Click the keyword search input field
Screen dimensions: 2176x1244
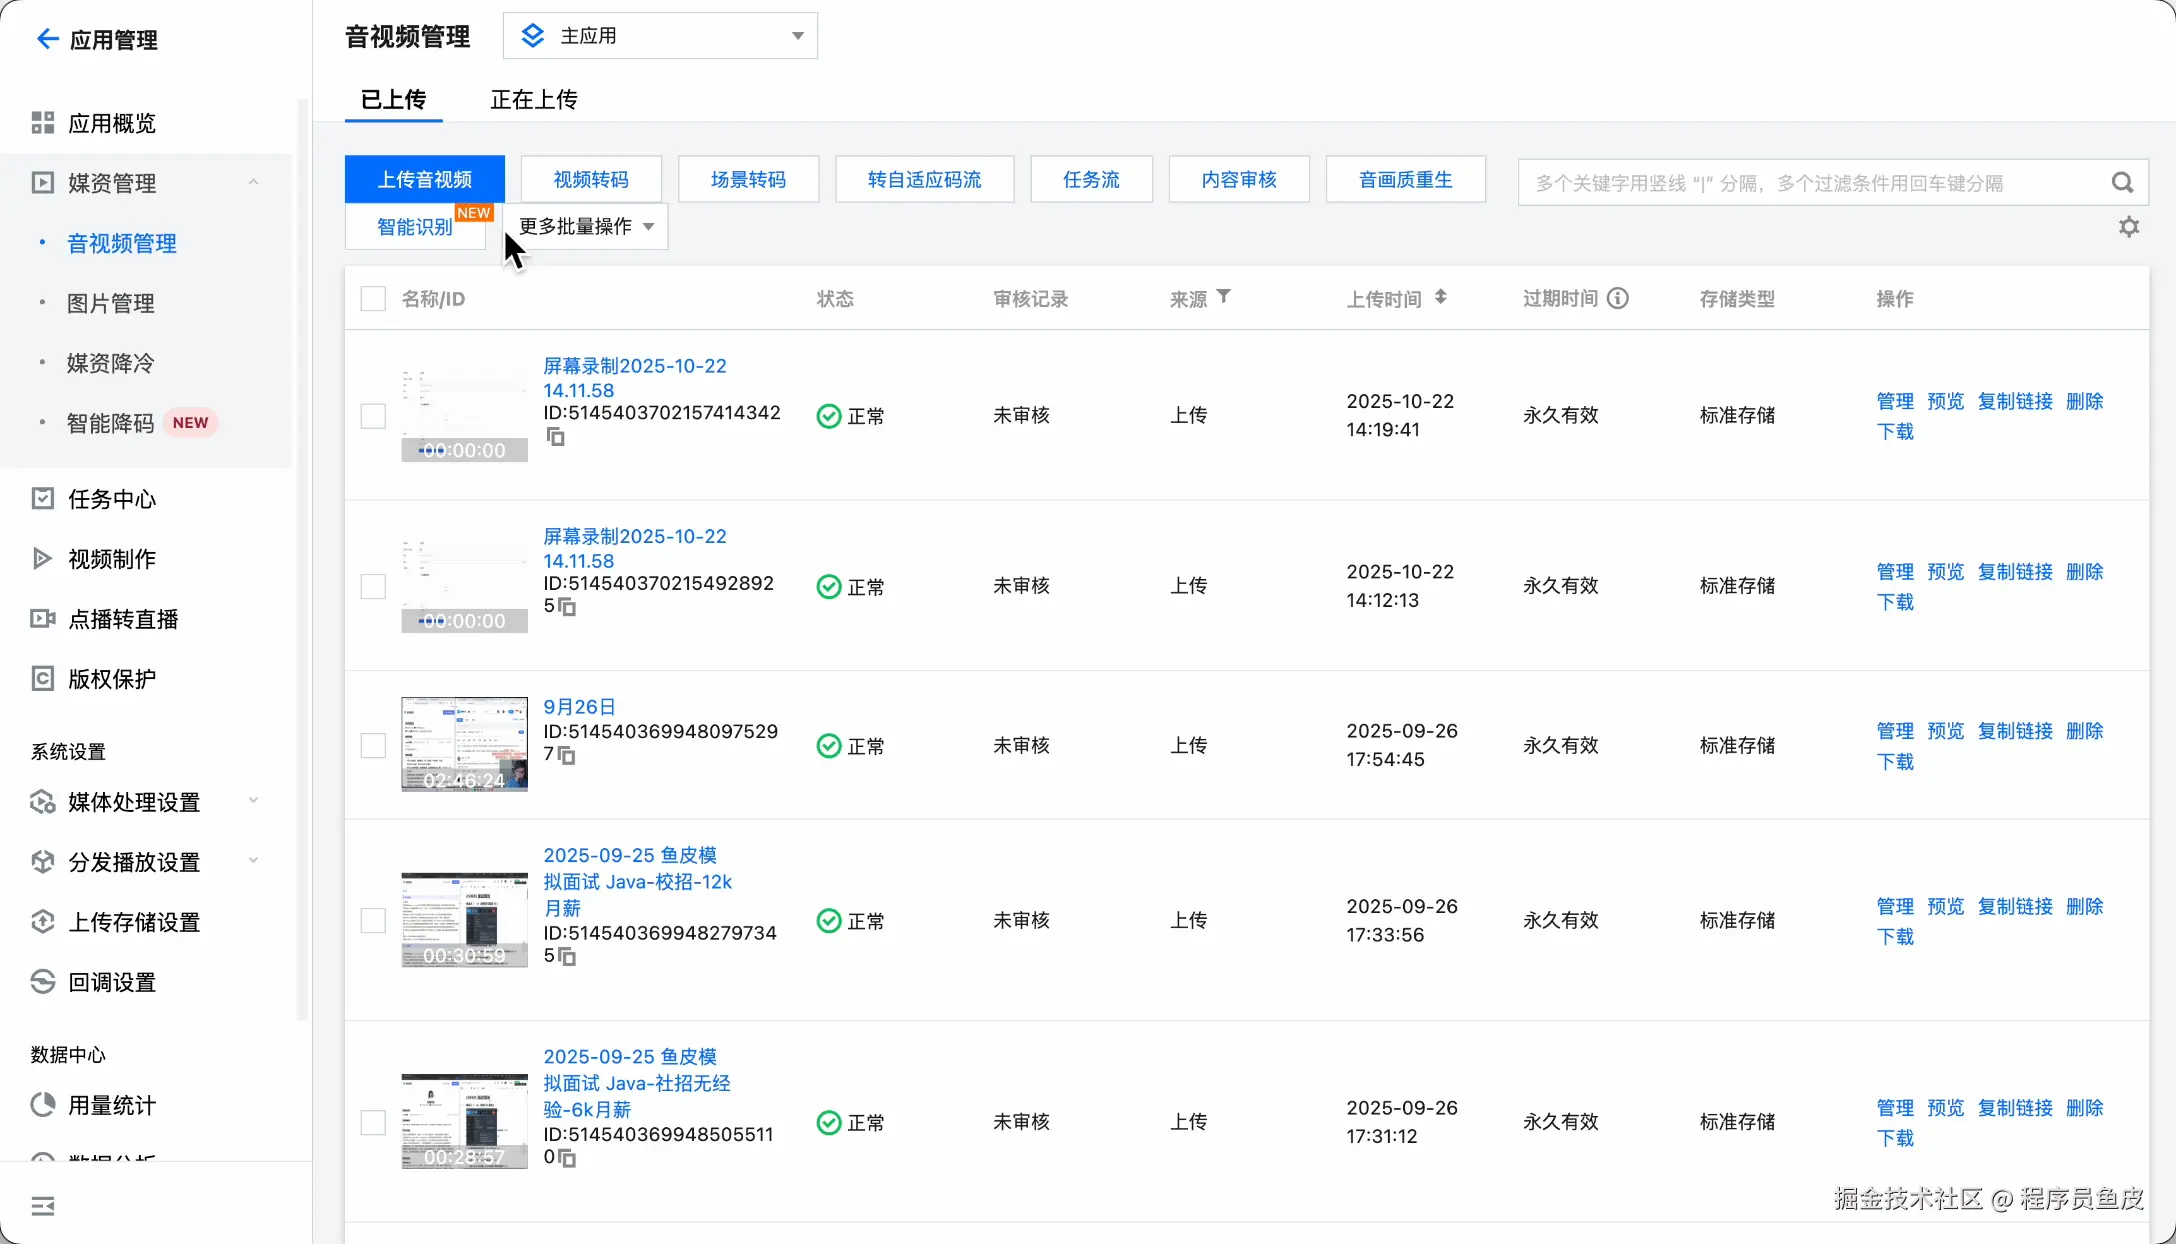point(1800,183)
